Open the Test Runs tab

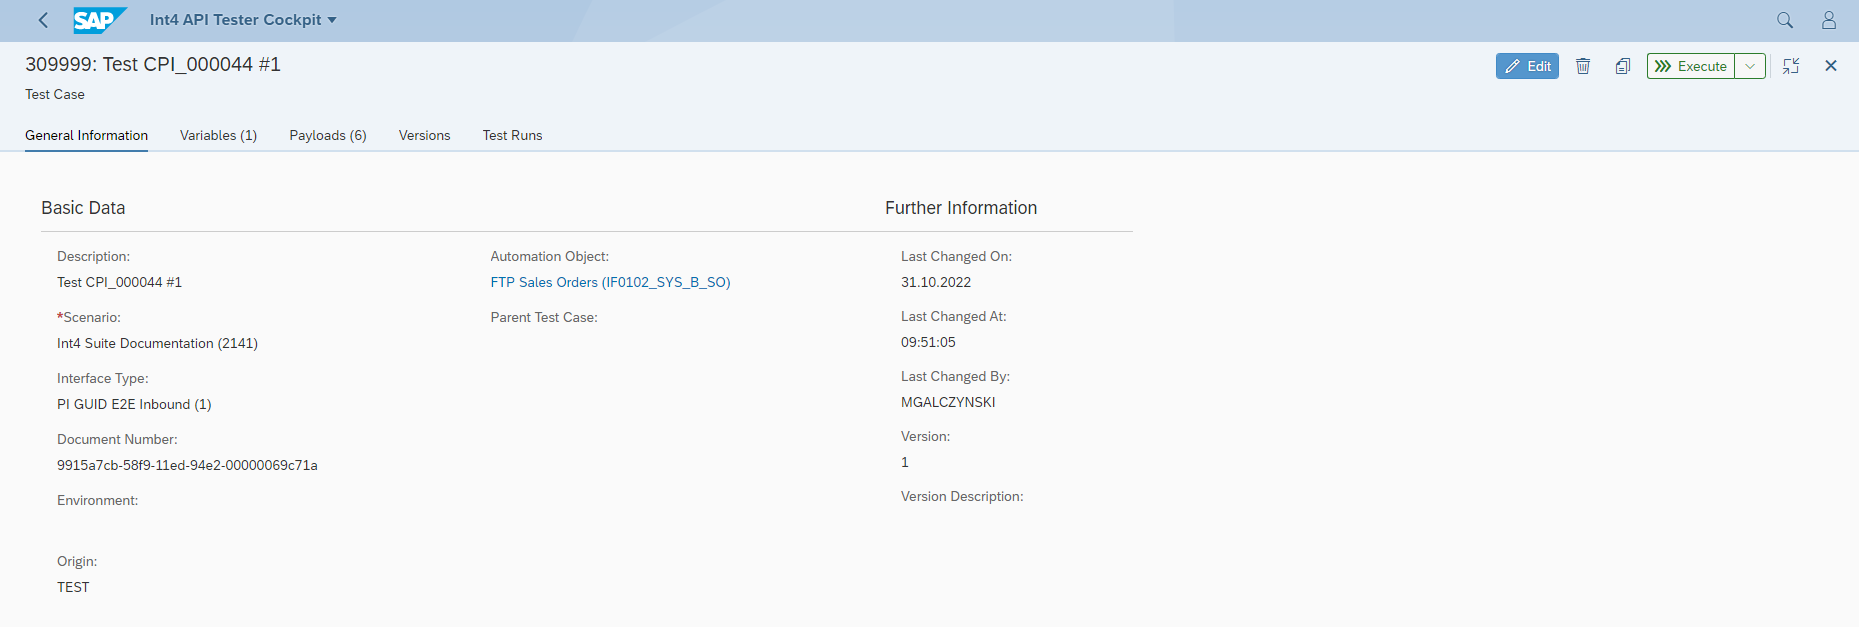[x=512, y=135]
